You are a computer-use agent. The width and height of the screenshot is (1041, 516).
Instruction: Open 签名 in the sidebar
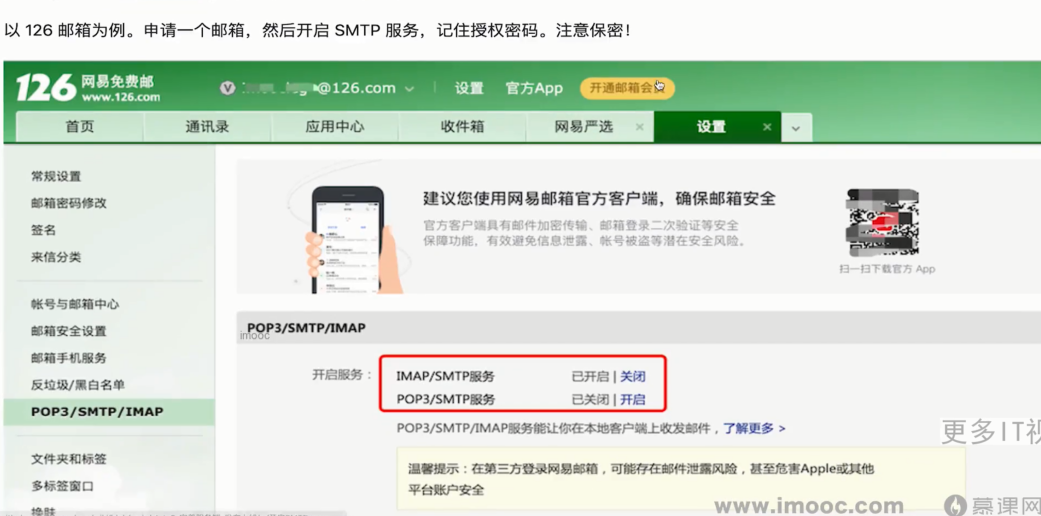[x=43, y=230]
